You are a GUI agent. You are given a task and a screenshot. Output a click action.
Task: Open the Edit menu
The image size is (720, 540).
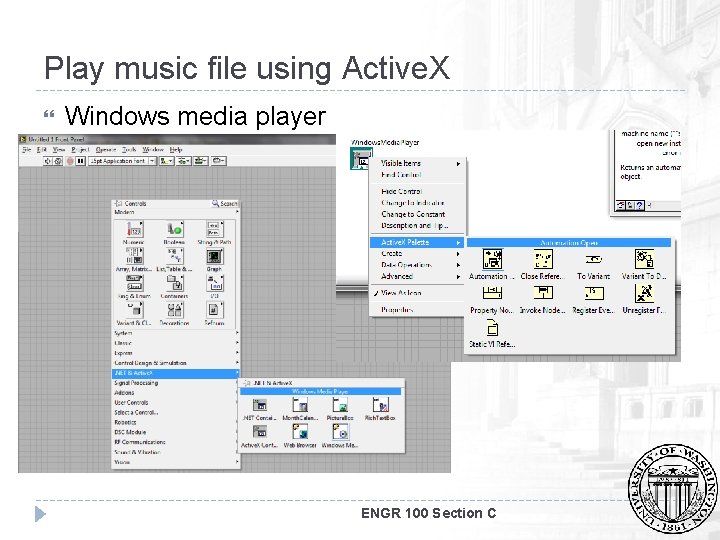[x=42, y=150]
